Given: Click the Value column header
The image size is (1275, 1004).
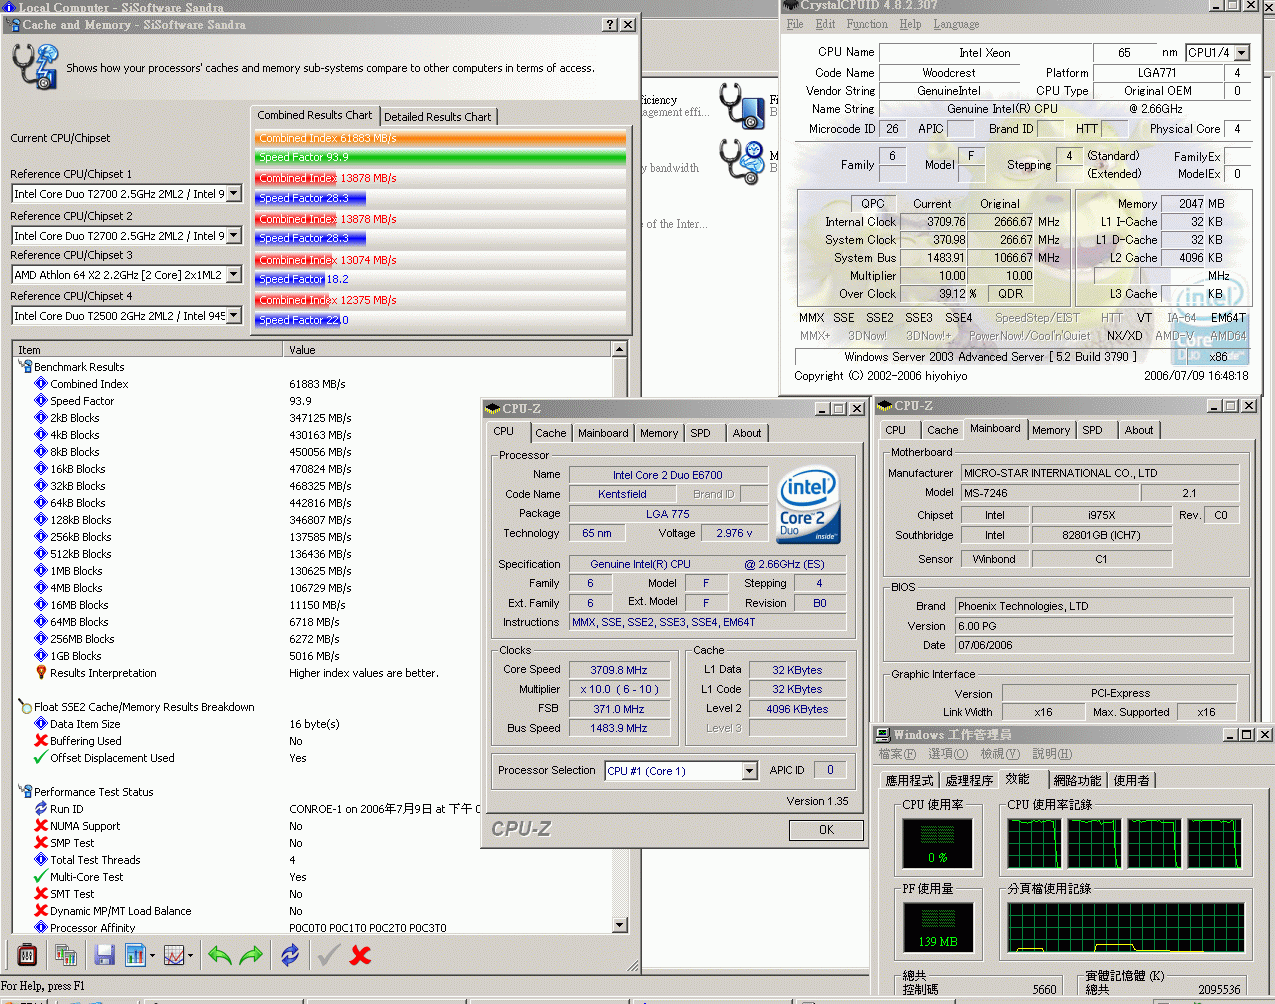Looking at the screenshot, I should pyautogui.click(x=448, y=350).
